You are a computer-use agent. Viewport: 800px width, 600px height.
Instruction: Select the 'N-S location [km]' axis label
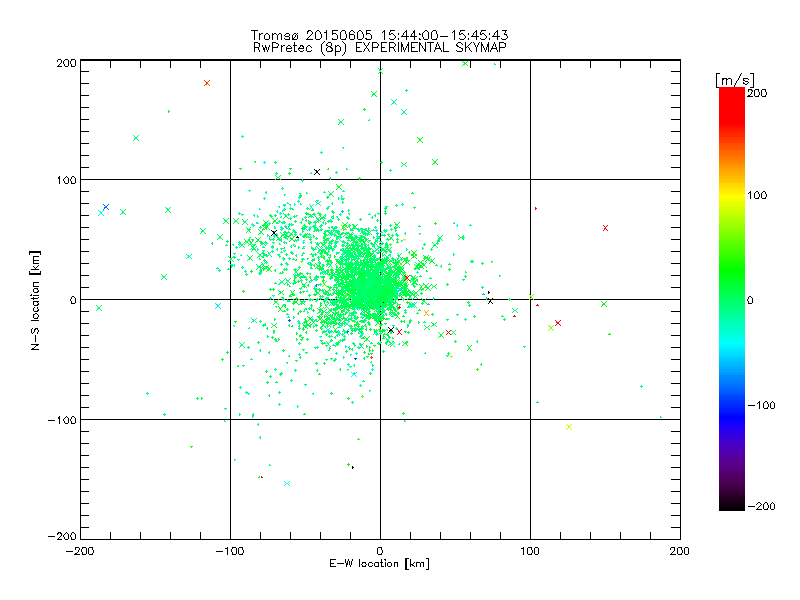pos(35,300)
